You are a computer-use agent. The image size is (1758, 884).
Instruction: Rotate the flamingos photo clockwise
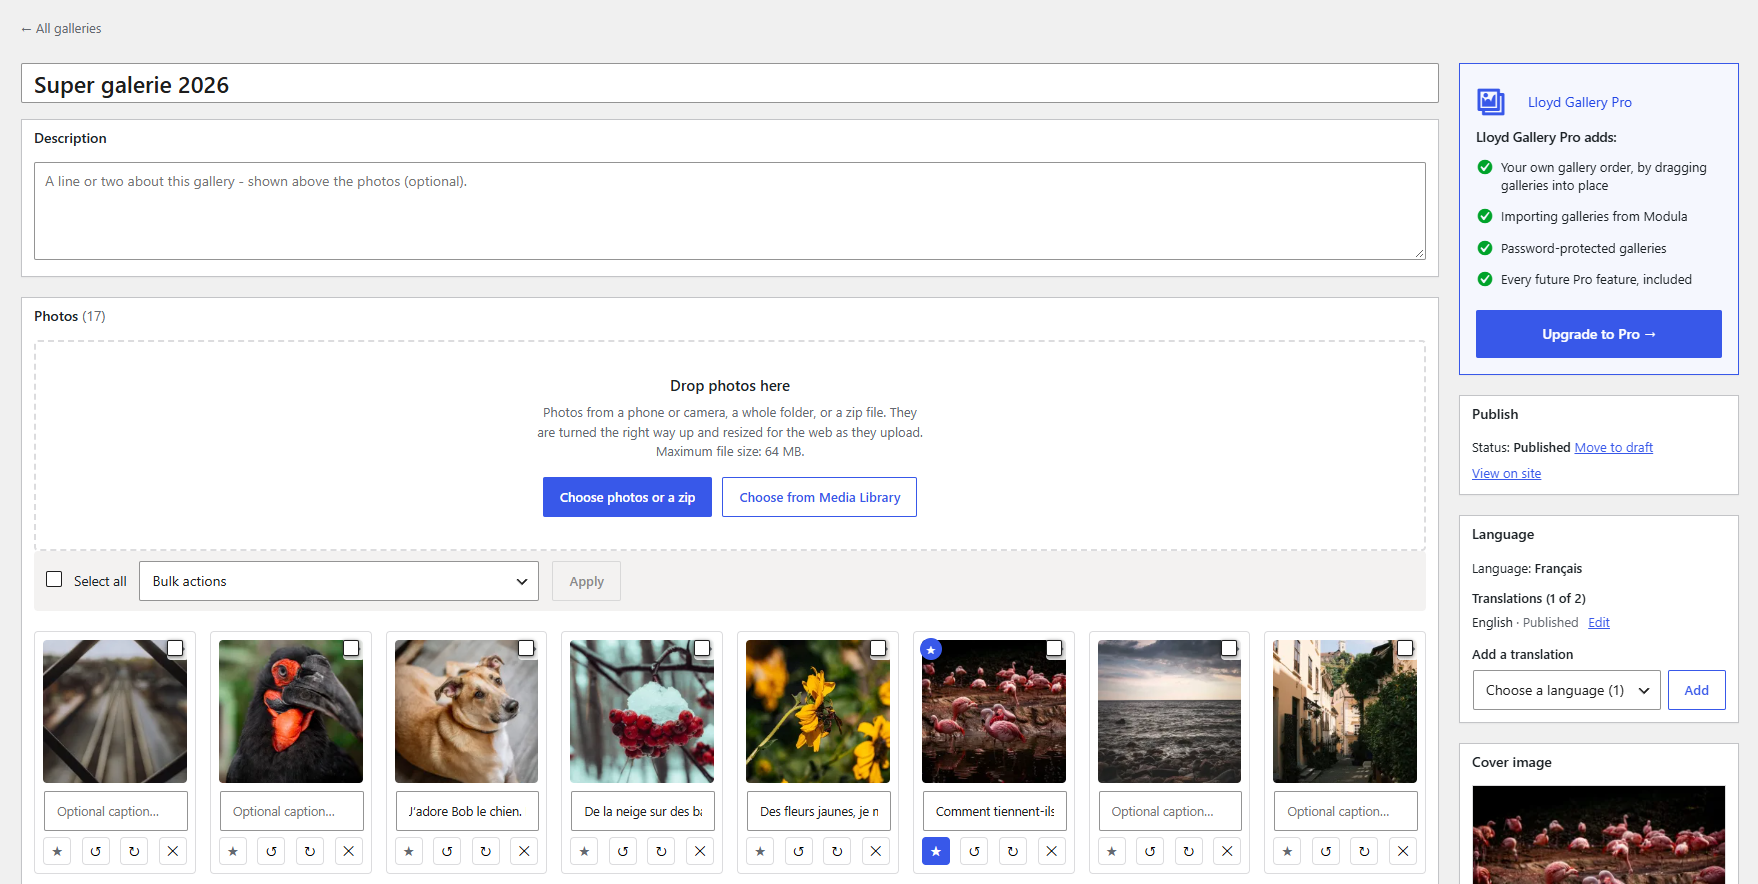[x=1013, y=851]
